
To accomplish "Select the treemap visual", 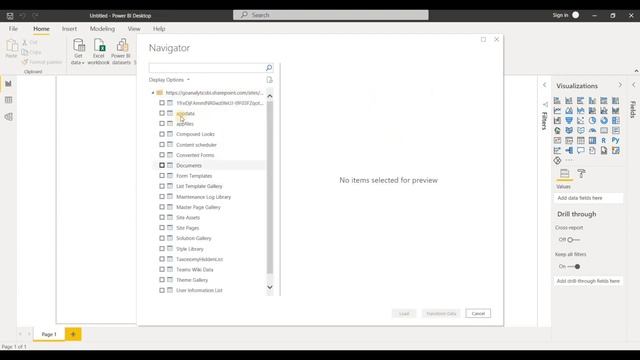I will click(x=616, y=120).
